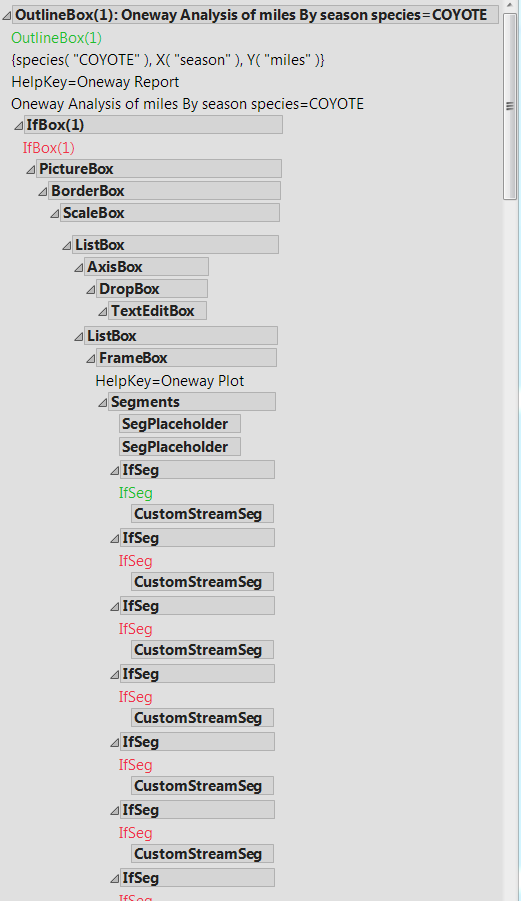Click the vertical scrollbar thumb
The width and height of the screenshot is (521, 901).
tap(510, 107)
